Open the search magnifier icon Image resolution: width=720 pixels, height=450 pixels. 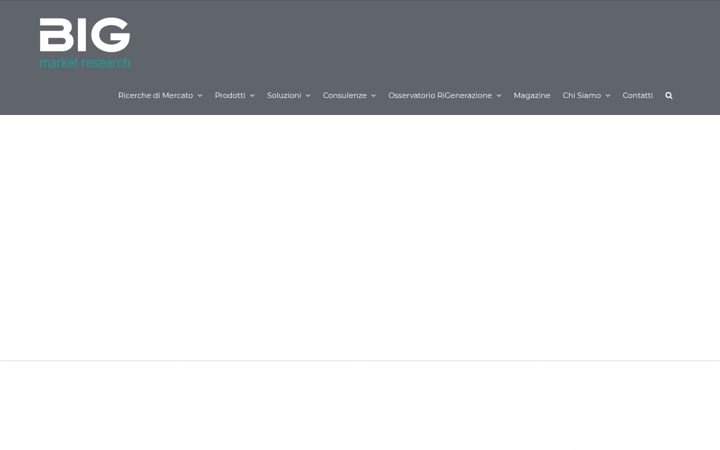(x=669, y=96)
